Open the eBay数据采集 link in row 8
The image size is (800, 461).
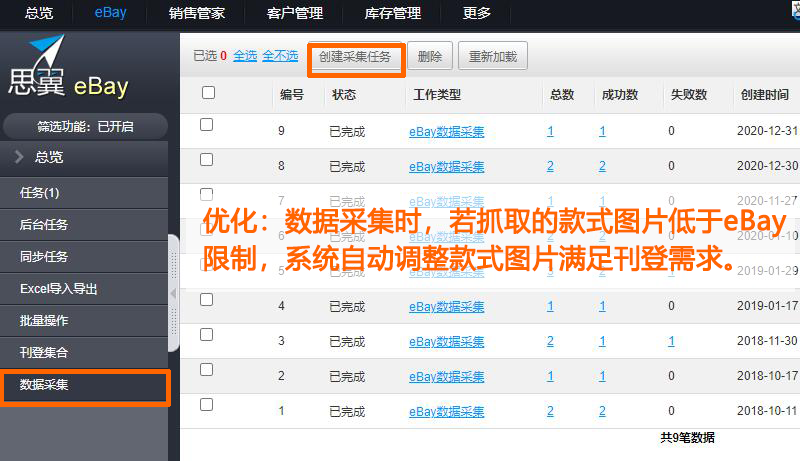point(446,167)
